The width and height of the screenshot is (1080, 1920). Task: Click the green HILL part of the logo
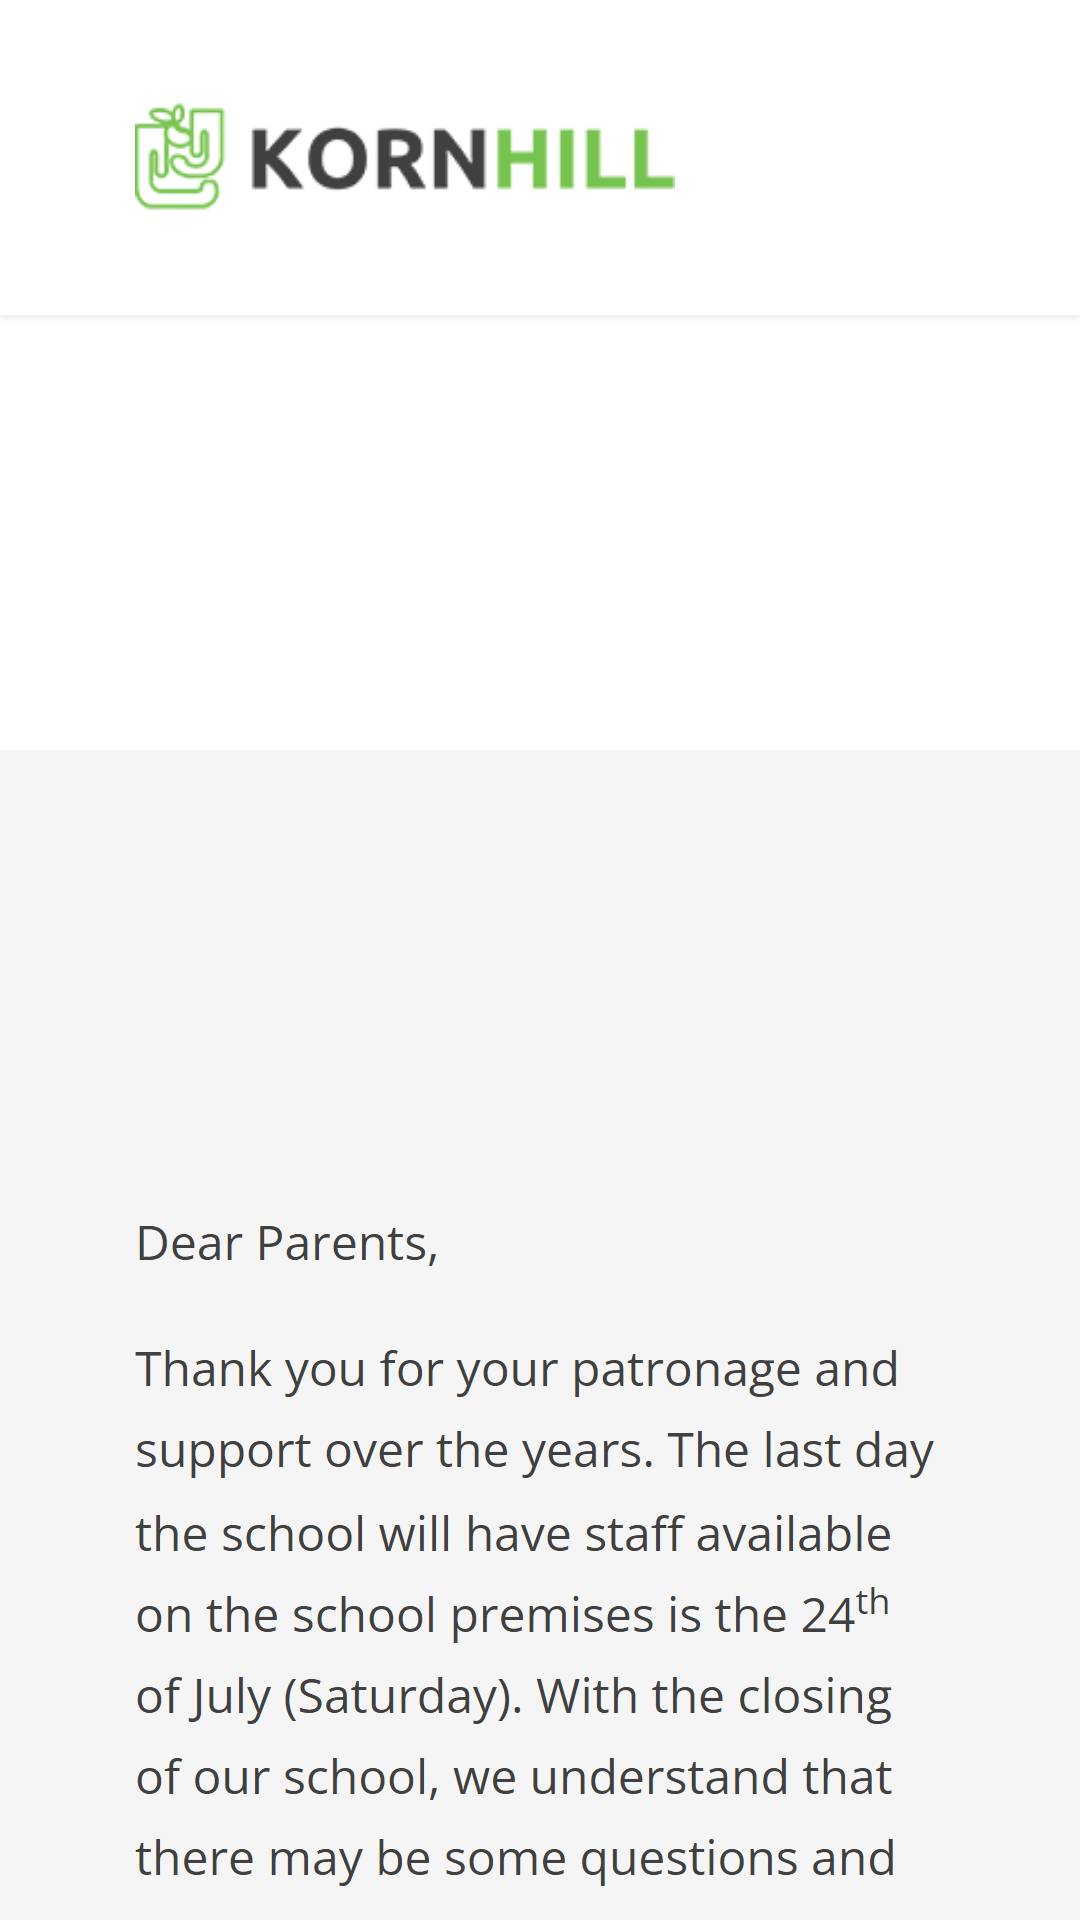tap(585, 158)
